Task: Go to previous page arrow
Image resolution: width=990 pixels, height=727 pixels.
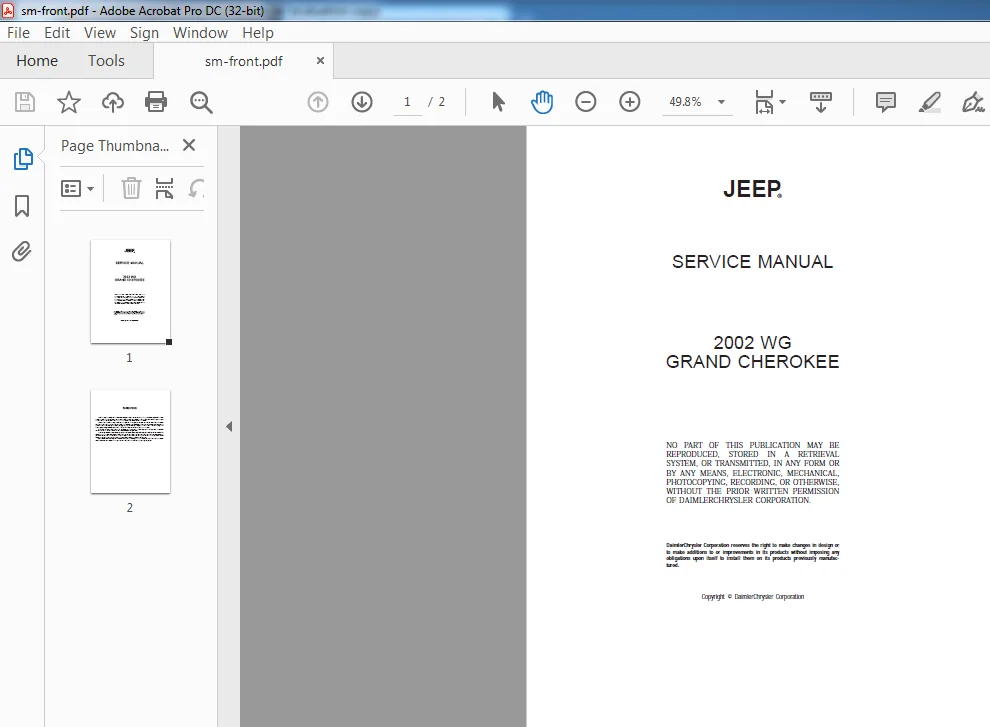Action: pos(318,102)
